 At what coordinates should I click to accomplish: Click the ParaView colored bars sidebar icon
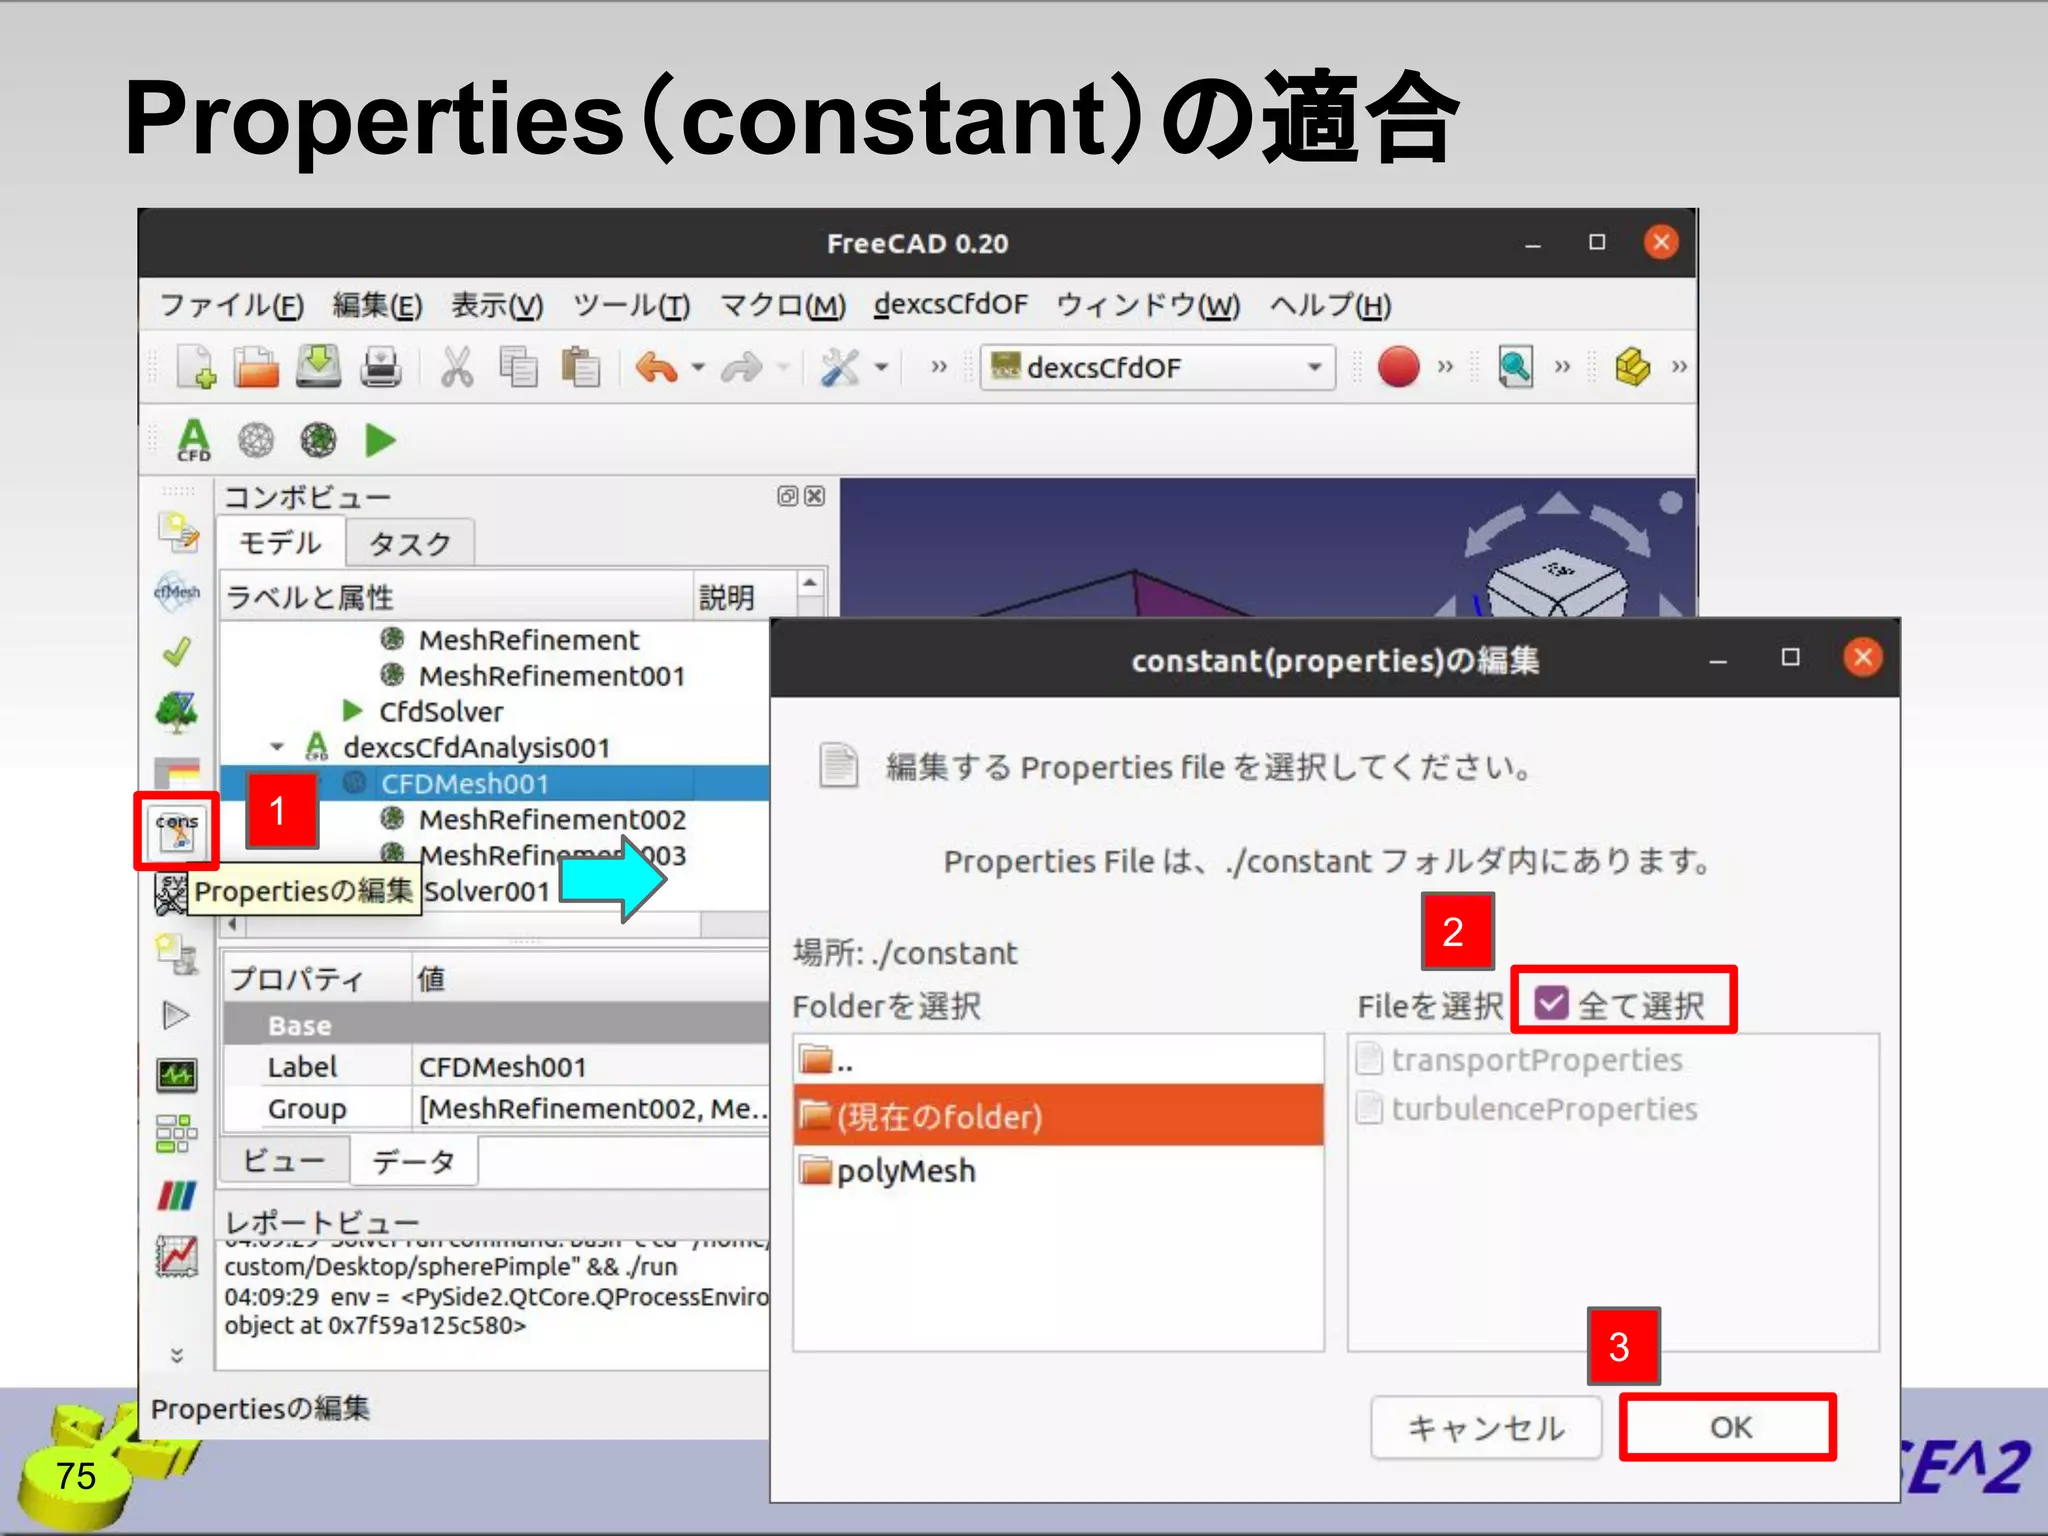click(x=177, y=1195)
